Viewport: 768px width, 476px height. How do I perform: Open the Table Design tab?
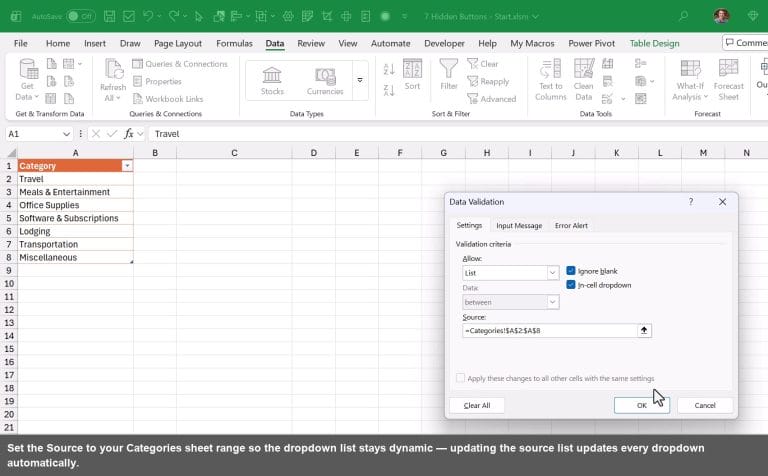click(x=654, y=43)
